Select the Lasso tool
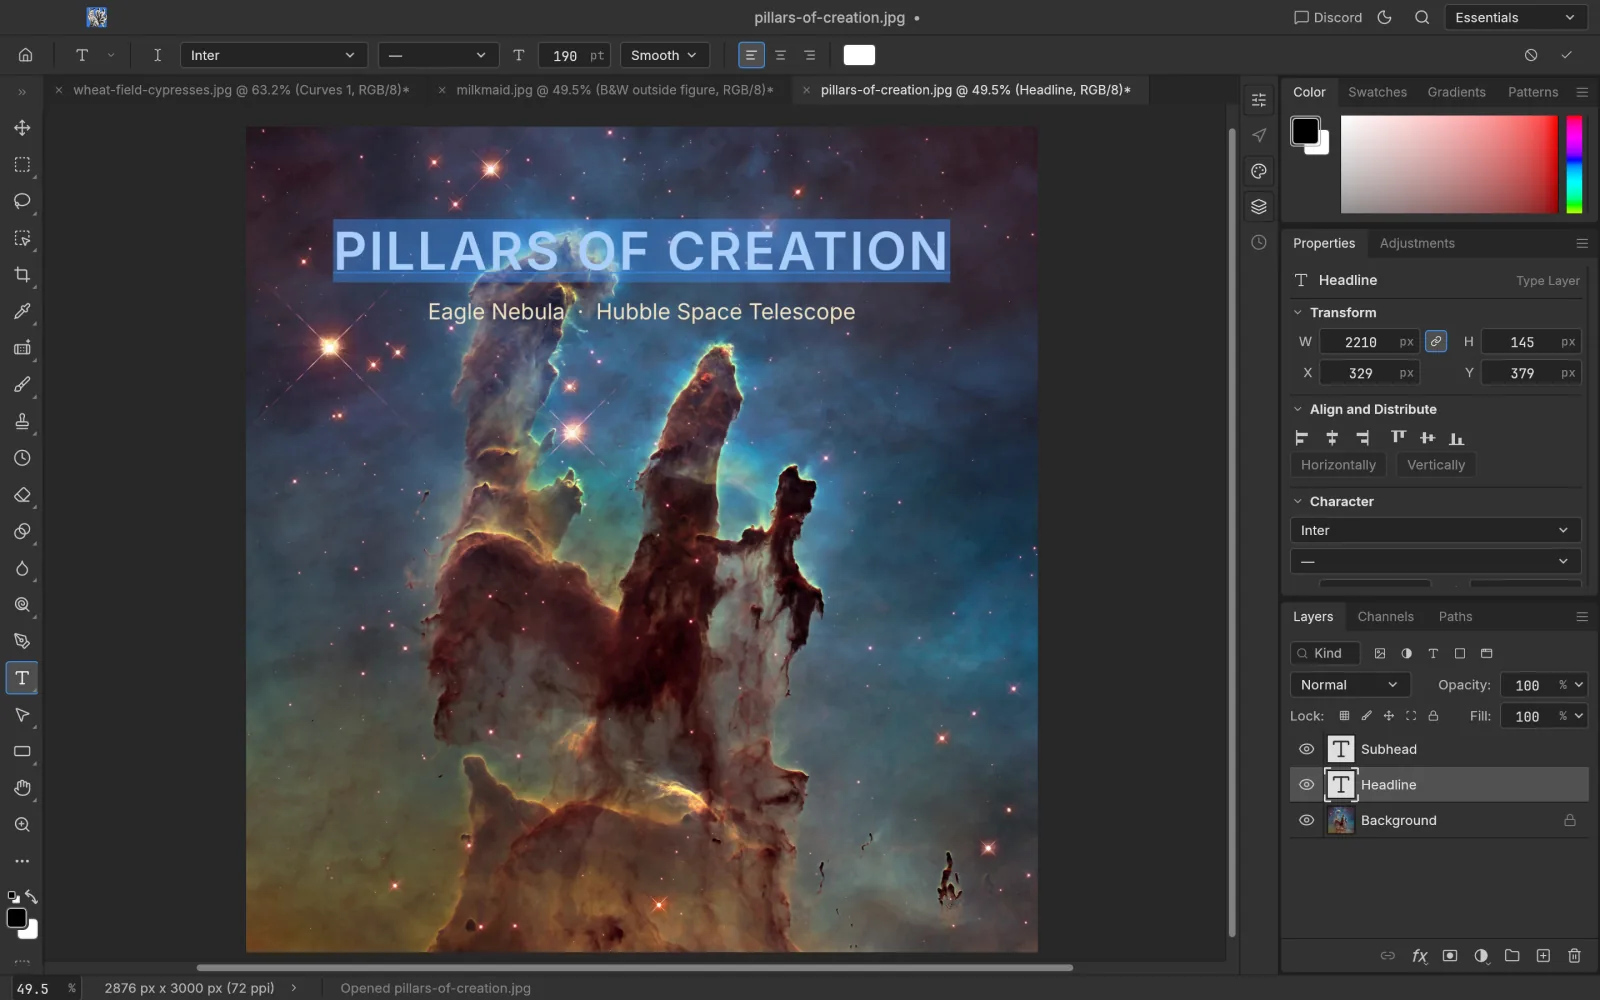The width and height of the screenshot is (1600, 1000). [22, 201]
